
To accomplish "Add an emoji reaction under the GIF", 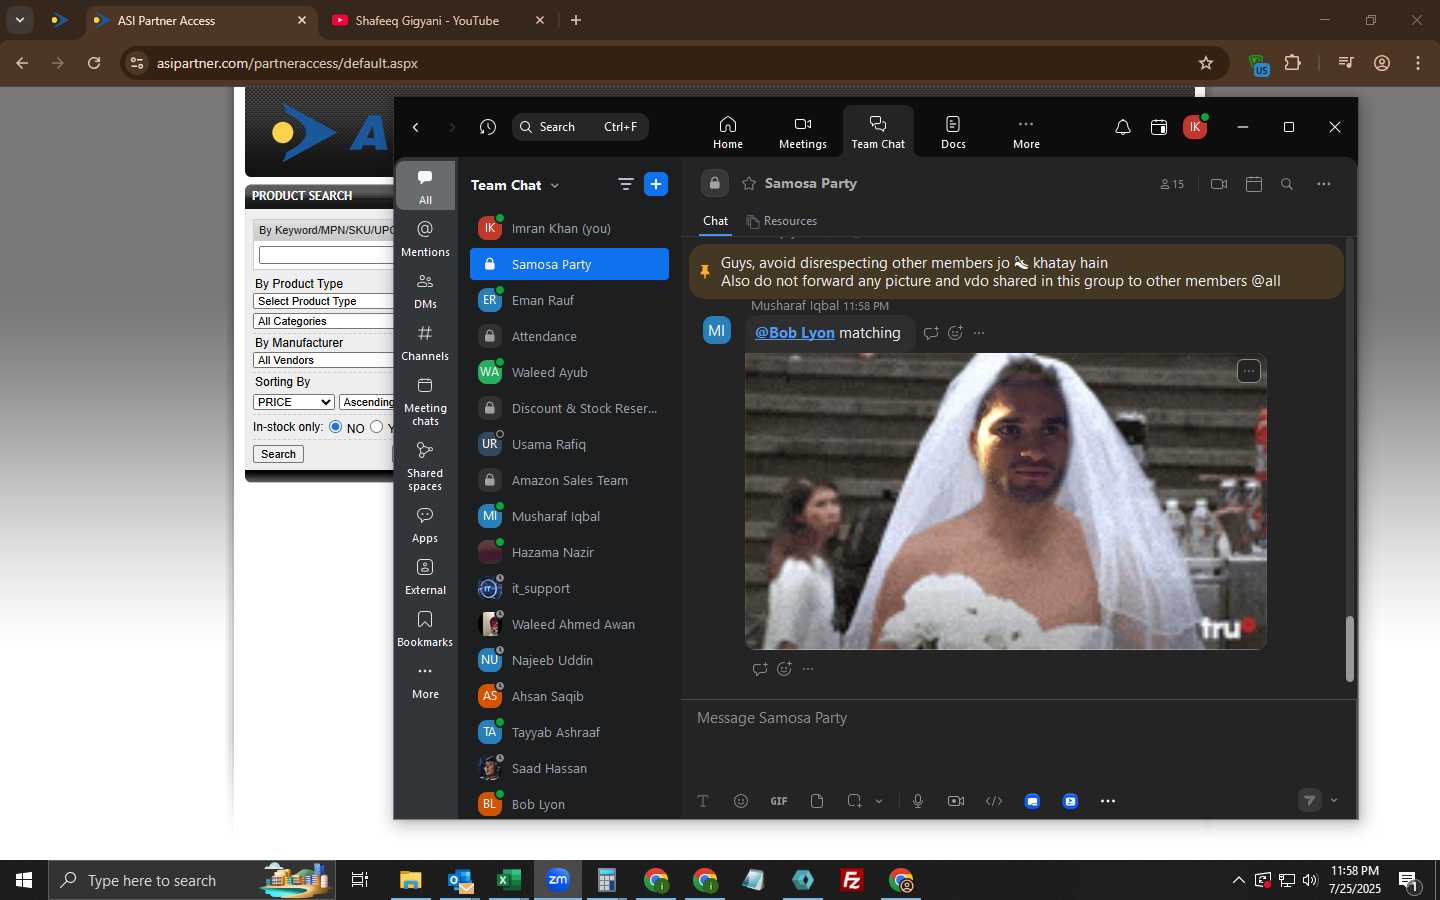I will (x=784, y=669).
